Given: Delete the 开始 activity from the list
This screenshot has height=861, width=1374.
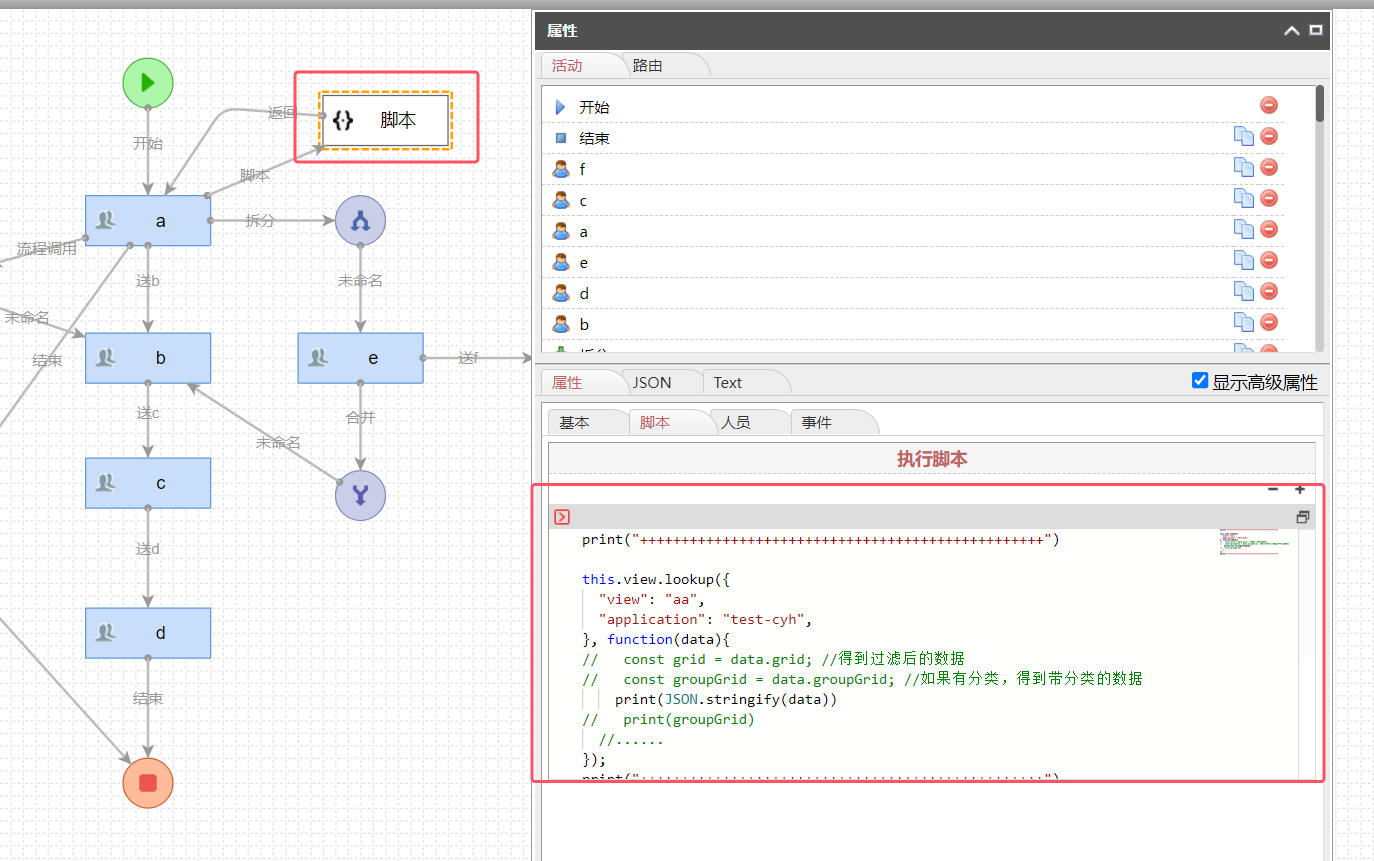Looking at the screenshot, I should pos(1268,105).
